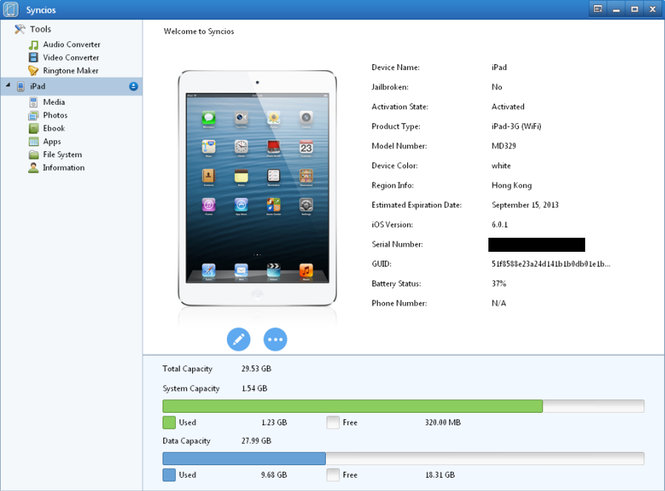
Task: Open the title bar menu icon
Action: [598, 9]
